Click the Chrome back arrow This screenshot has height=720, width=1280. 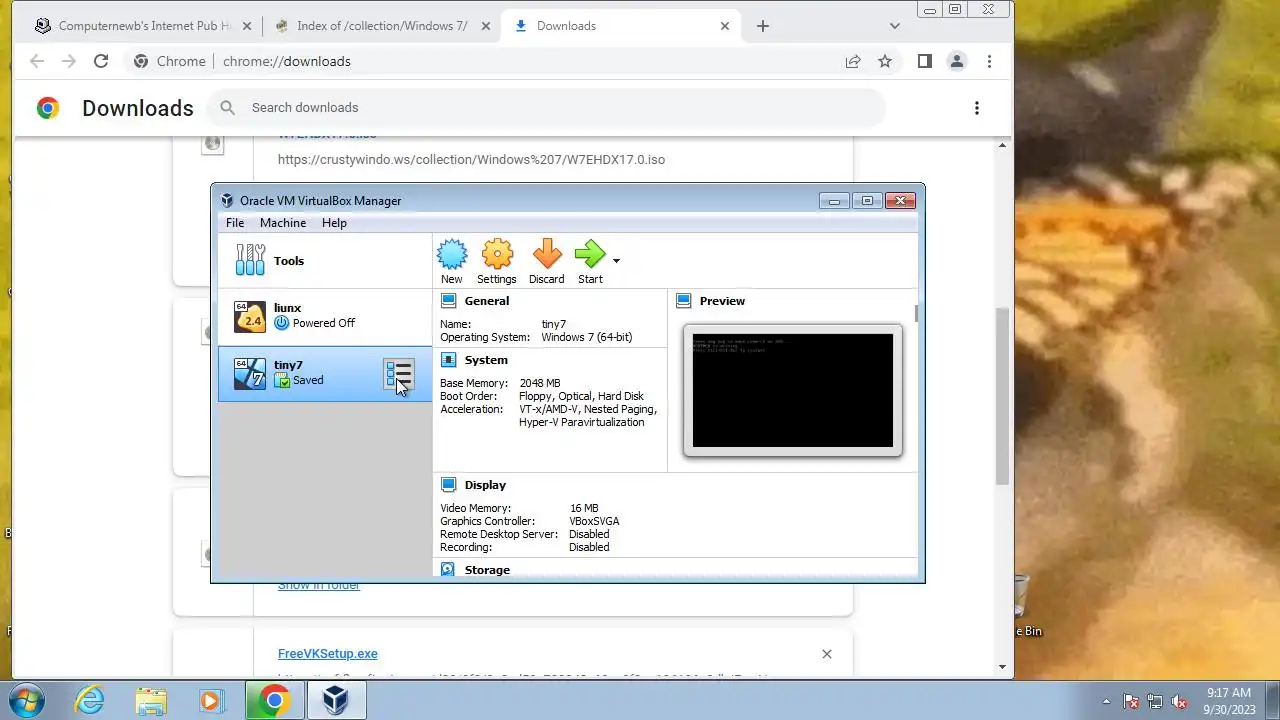point(37,61)
